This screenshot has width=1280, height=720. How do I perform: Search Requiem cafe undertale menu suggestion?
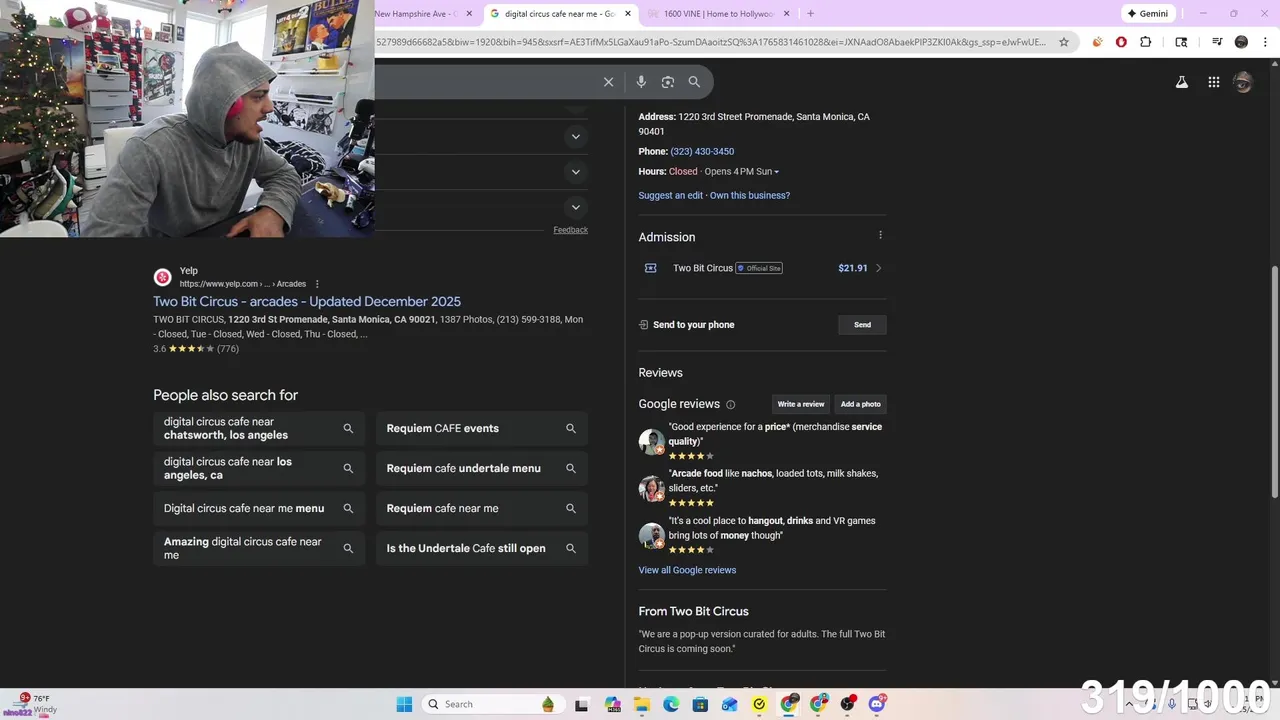coord(482,468)
